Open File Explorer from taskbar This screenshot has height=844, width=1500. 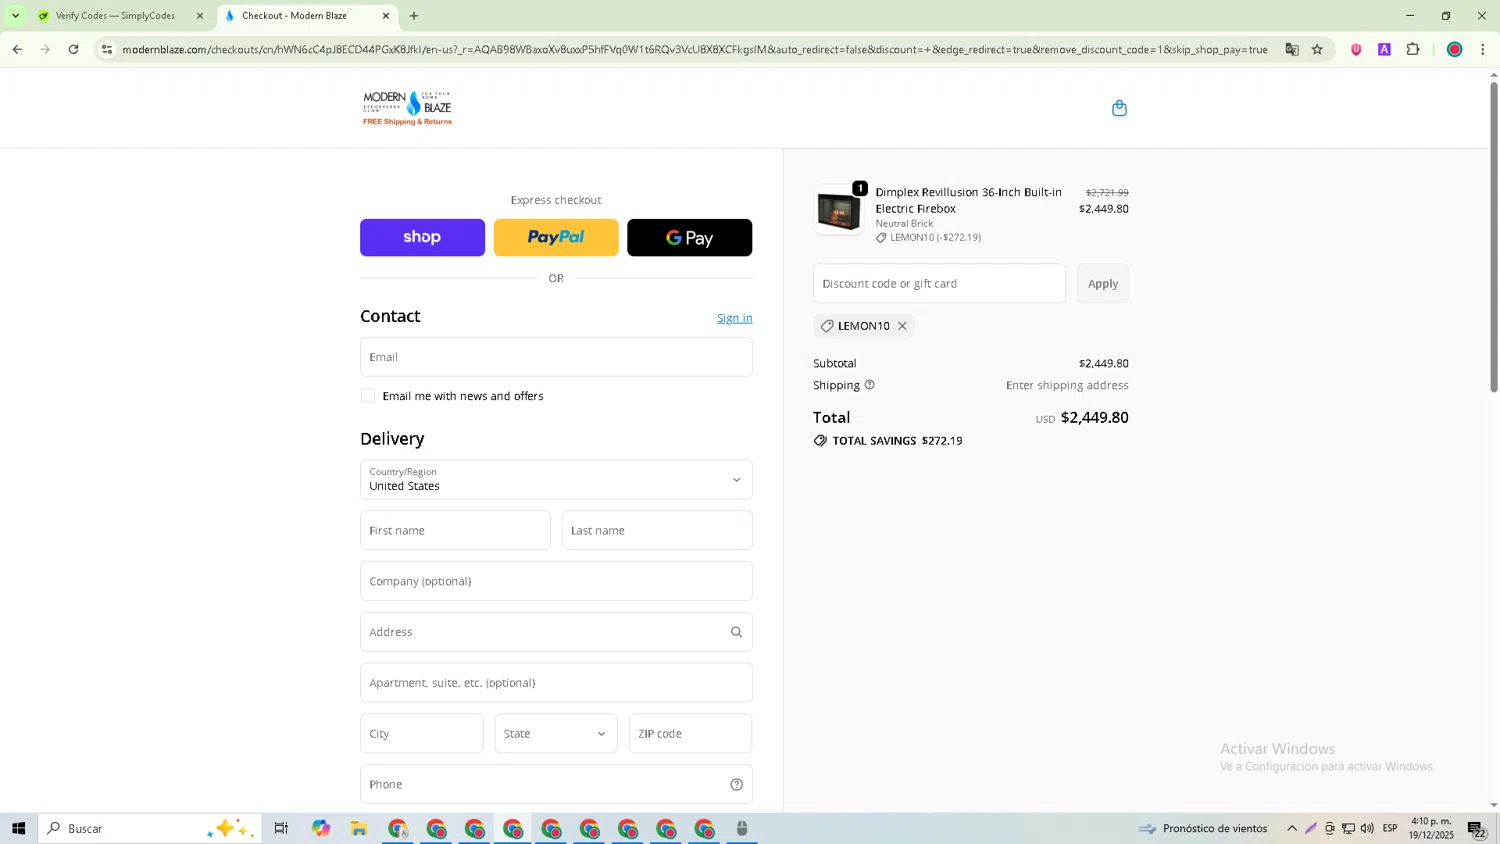(359, 828)
